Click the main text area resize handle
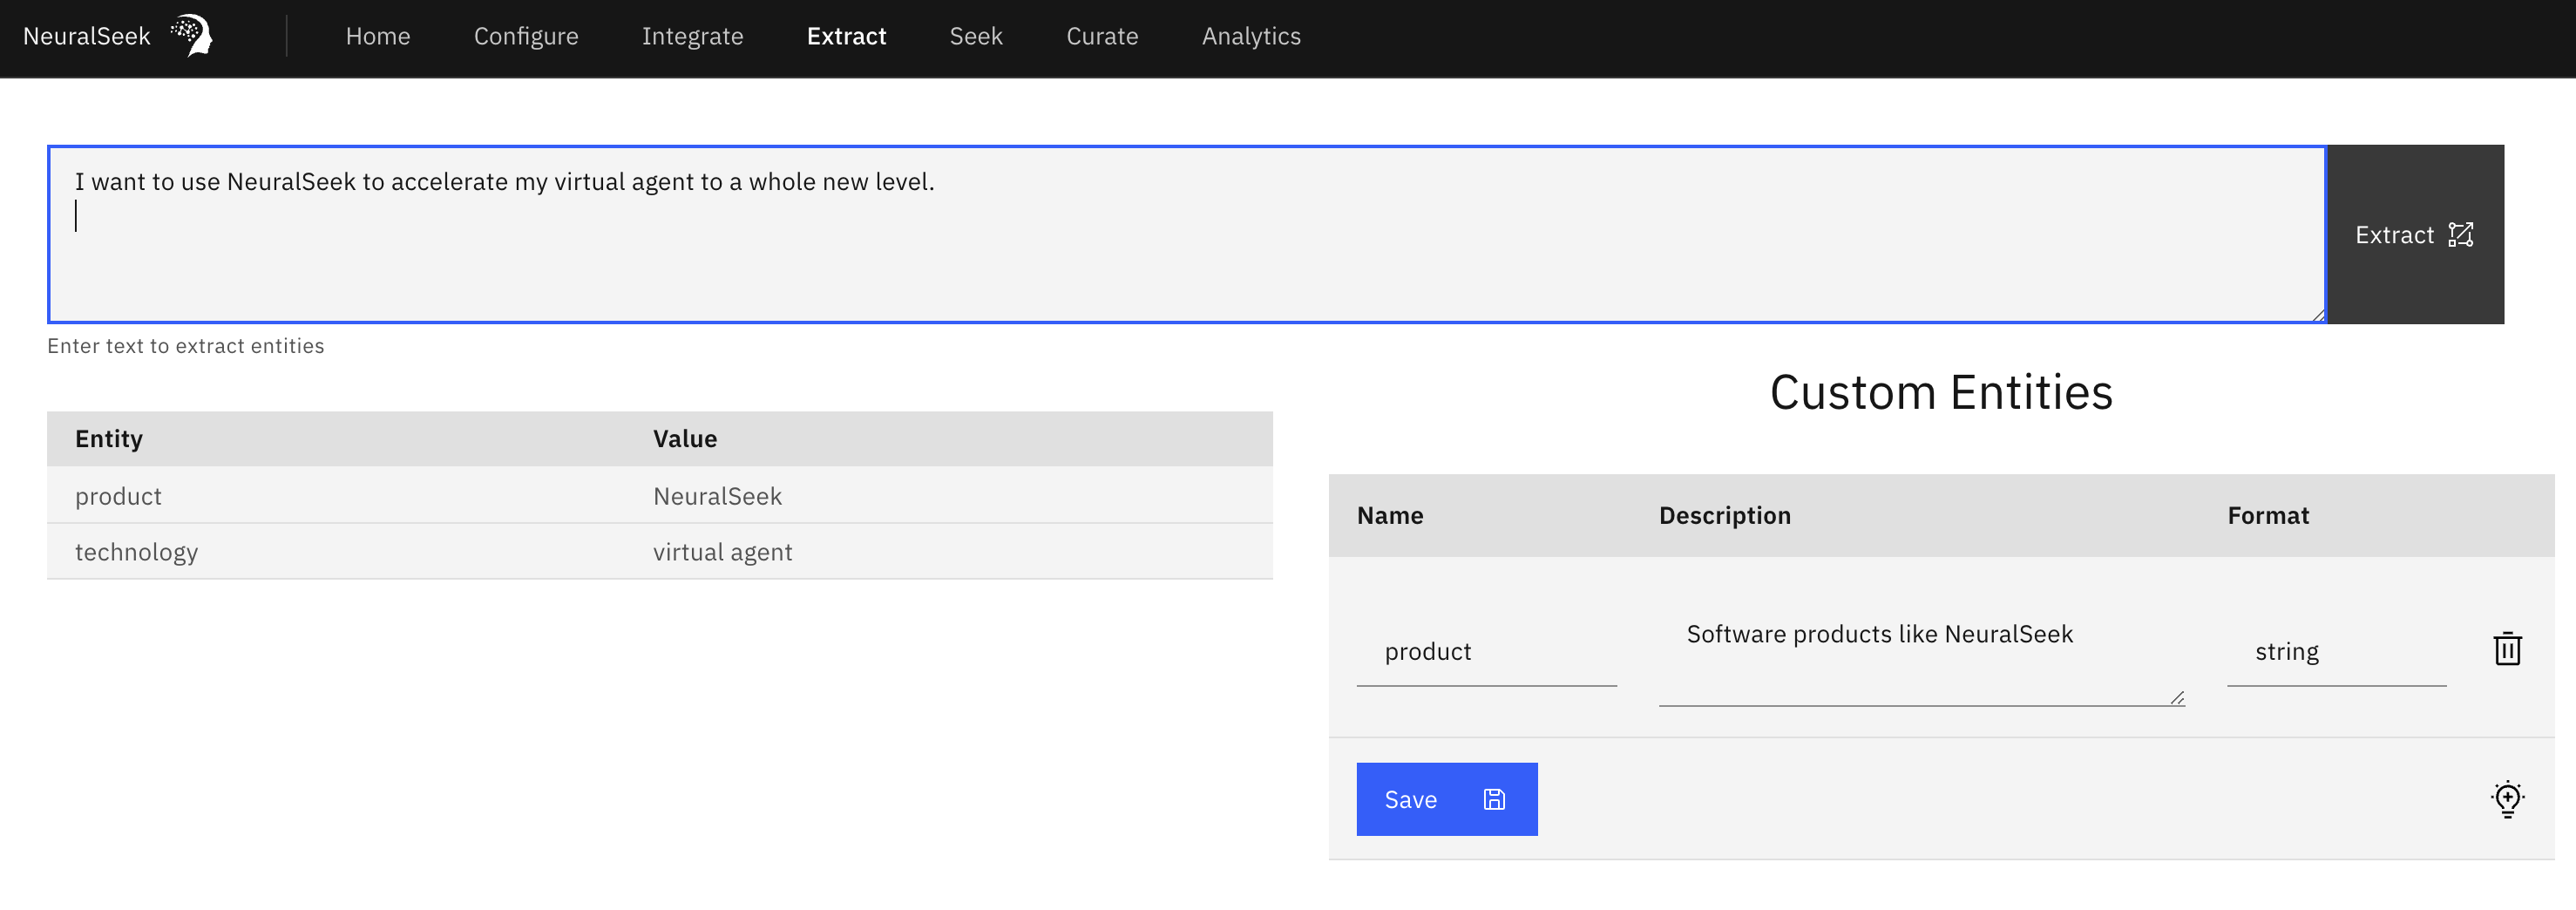Viewport: 2576px width, 910px height. [2317, 315]
